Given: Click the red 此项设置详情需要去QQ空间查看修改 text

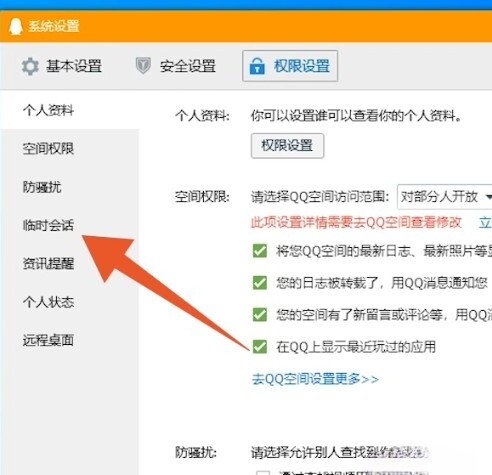Looking at the screenshot, I should pyautogui.click(x=356, y=222).
